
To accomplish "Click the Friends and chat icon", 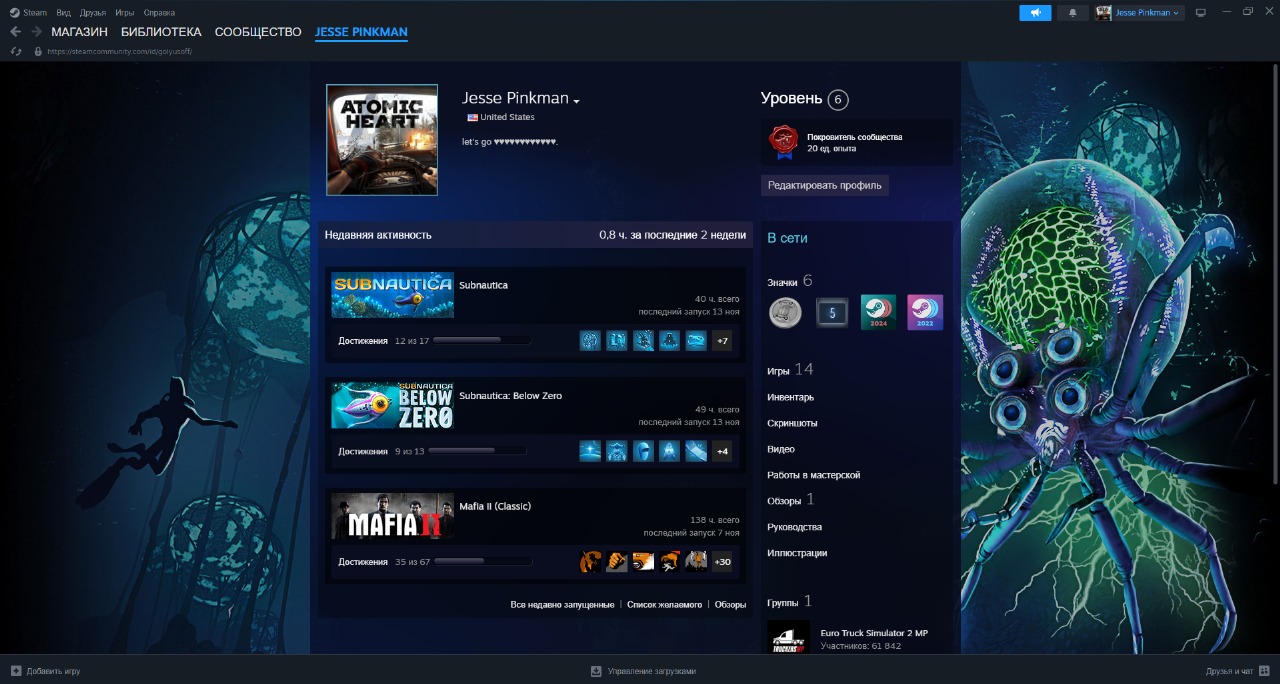I will (1264, 671).
